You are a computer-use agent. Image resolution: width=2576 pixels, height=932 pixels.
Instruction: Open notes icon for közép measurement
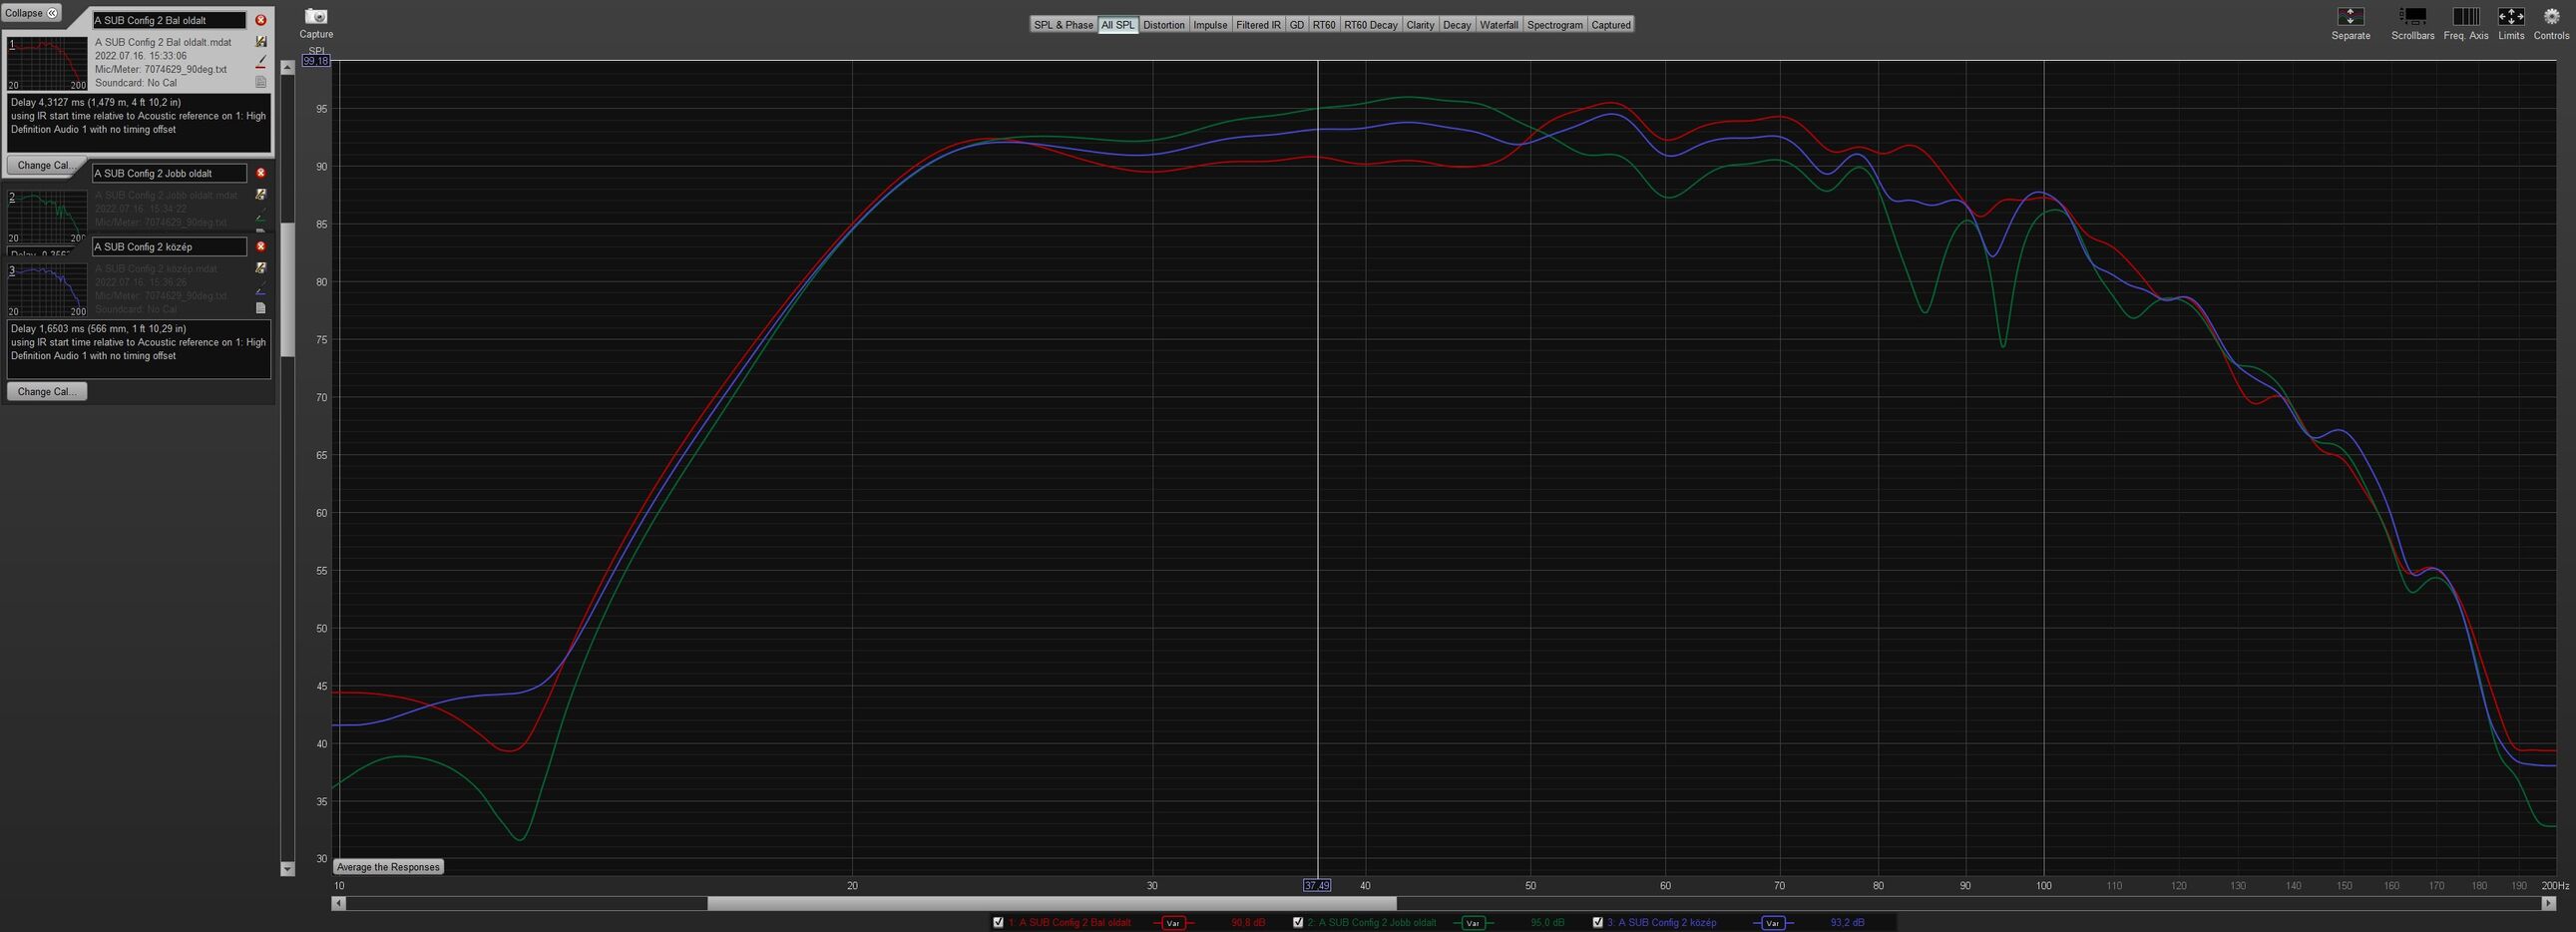coord(261,308)
